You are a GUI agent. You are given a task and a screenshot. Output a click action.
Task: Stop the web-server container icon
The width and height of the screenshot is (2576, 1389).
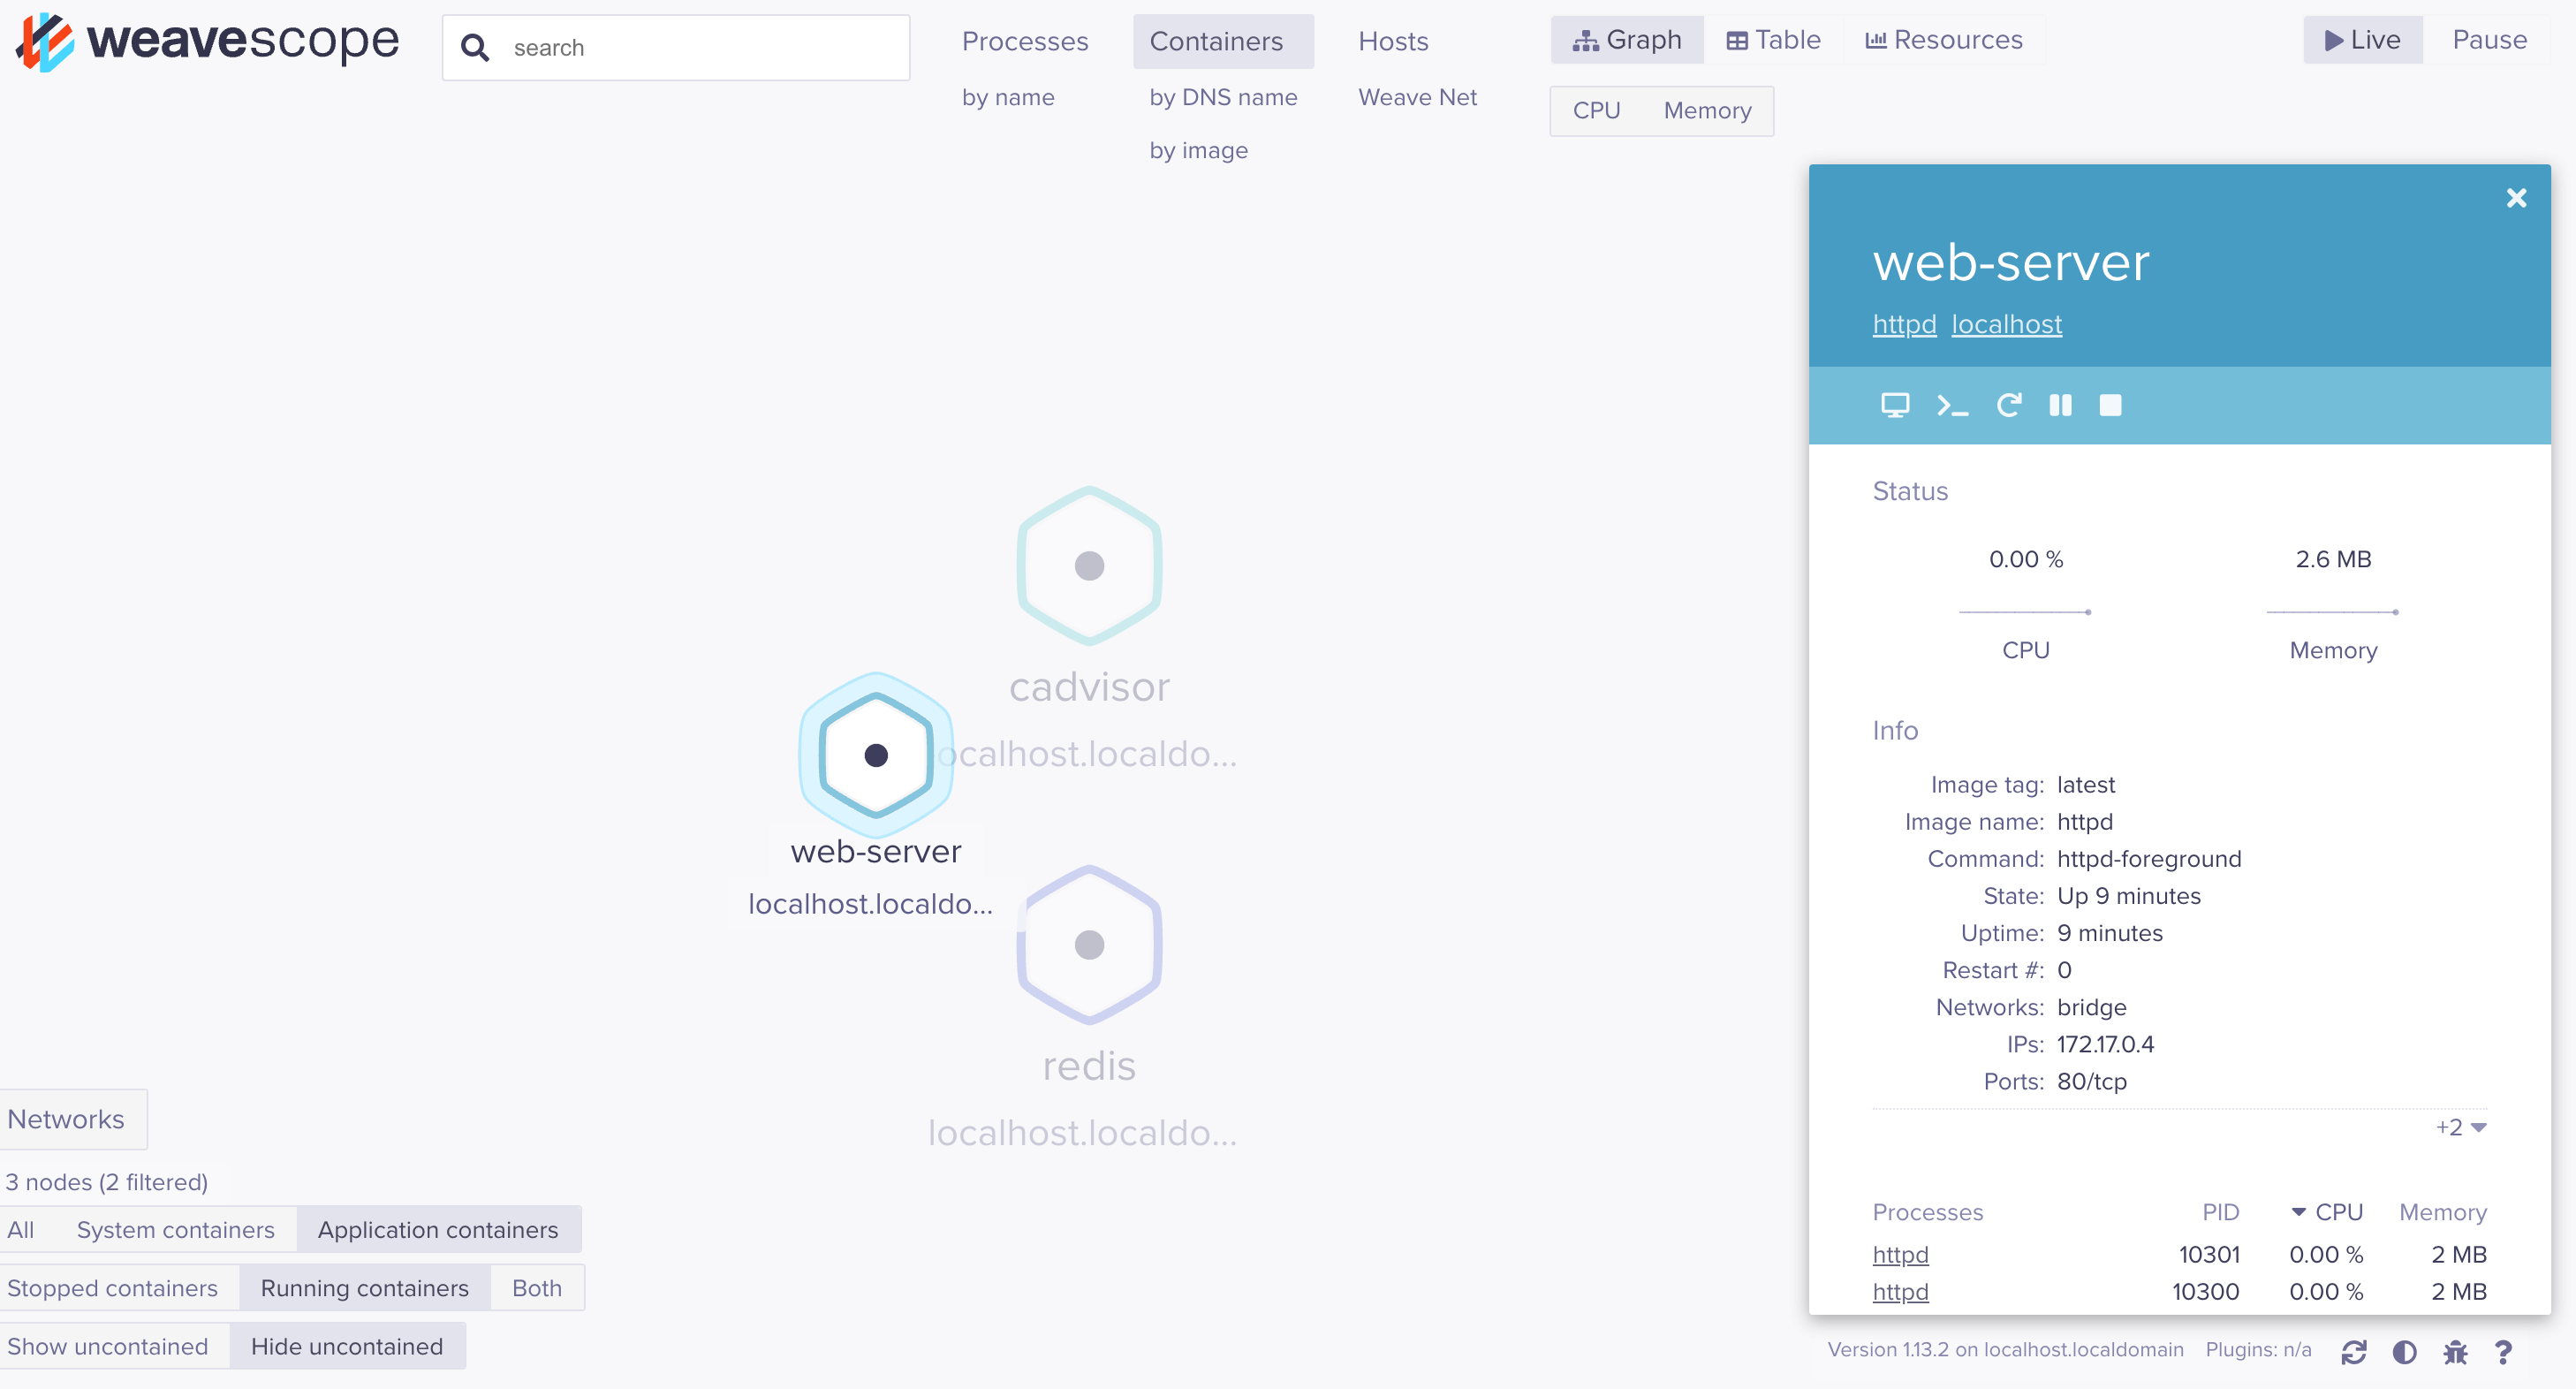coord(2110,405)
